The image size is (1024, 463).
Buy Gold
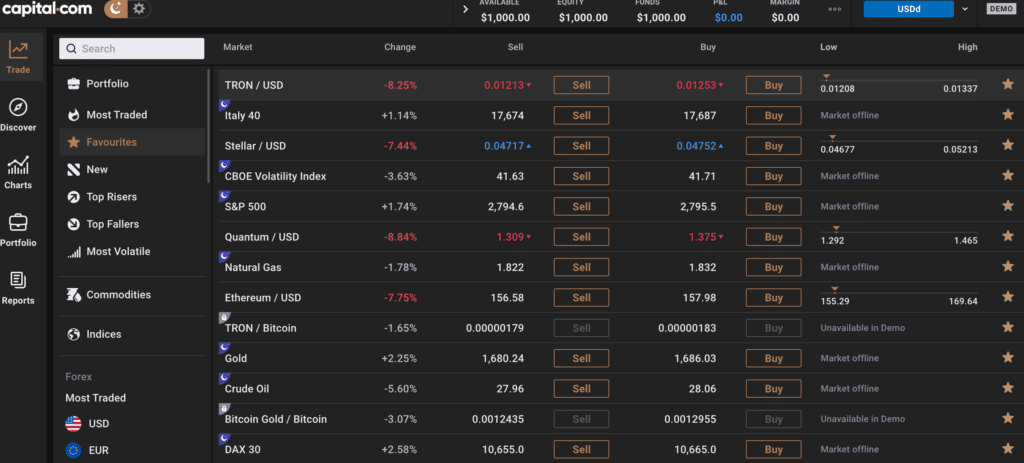[x=773, y=358]
